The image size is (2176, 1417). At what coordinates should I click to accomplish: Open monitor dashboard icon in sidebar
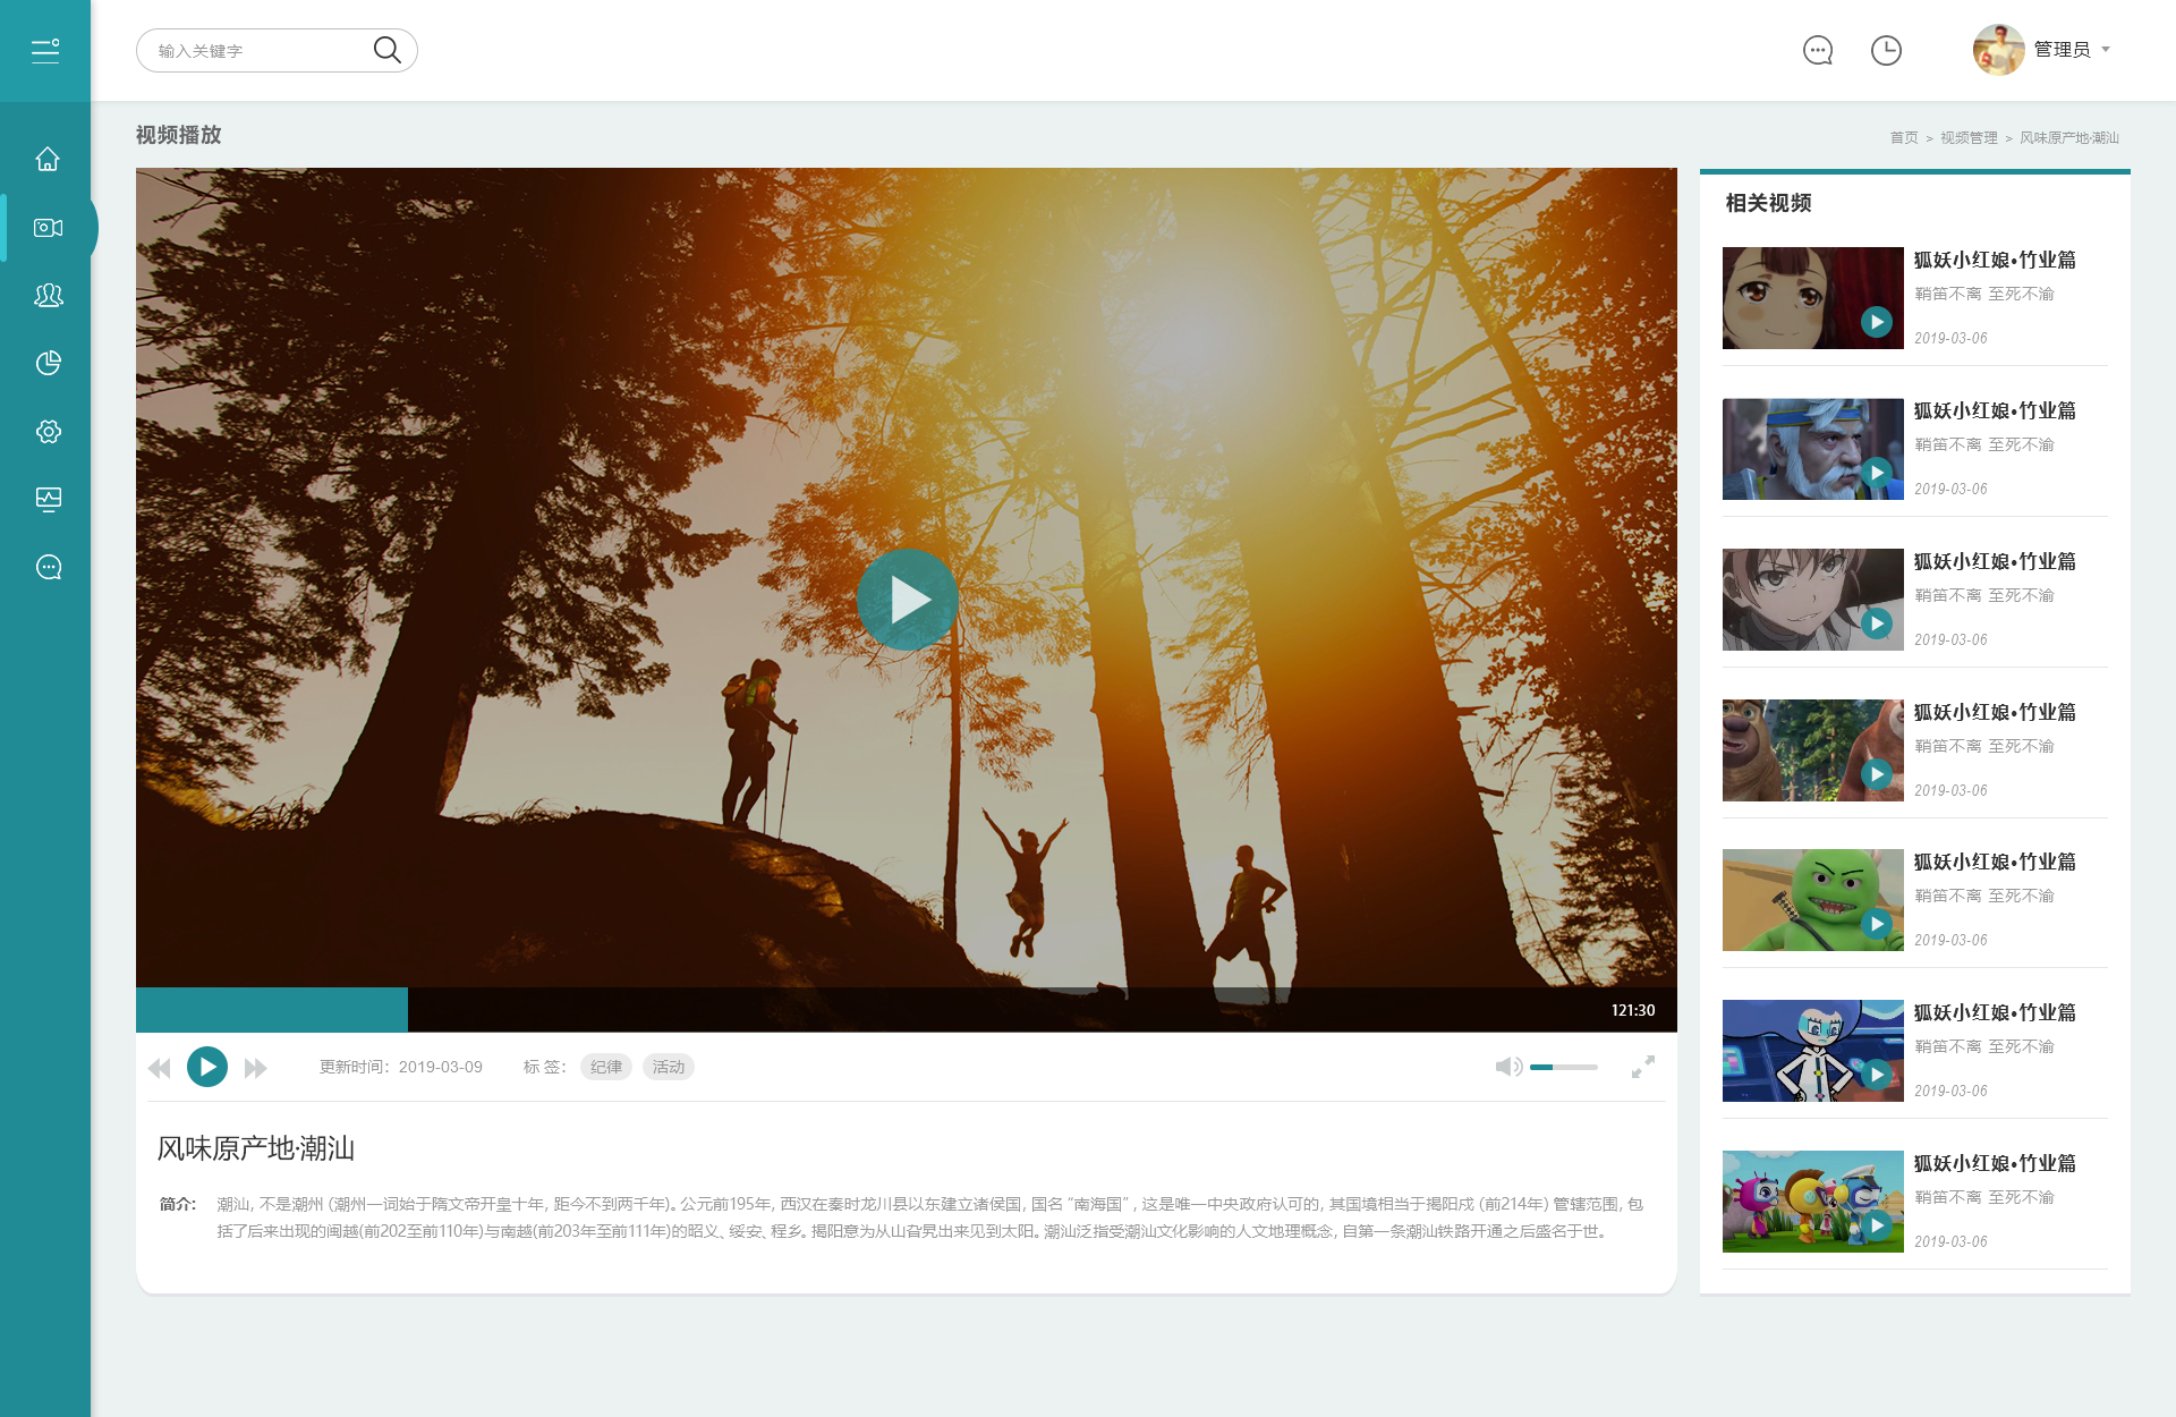tap(48, 499)
